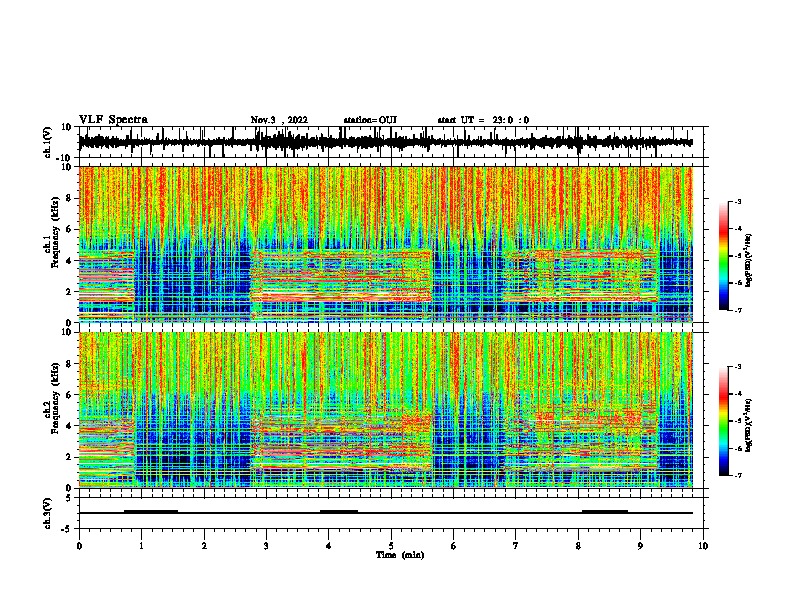
Task: Click the "VLF Spectra" plot title
Action: click(113, 120)
